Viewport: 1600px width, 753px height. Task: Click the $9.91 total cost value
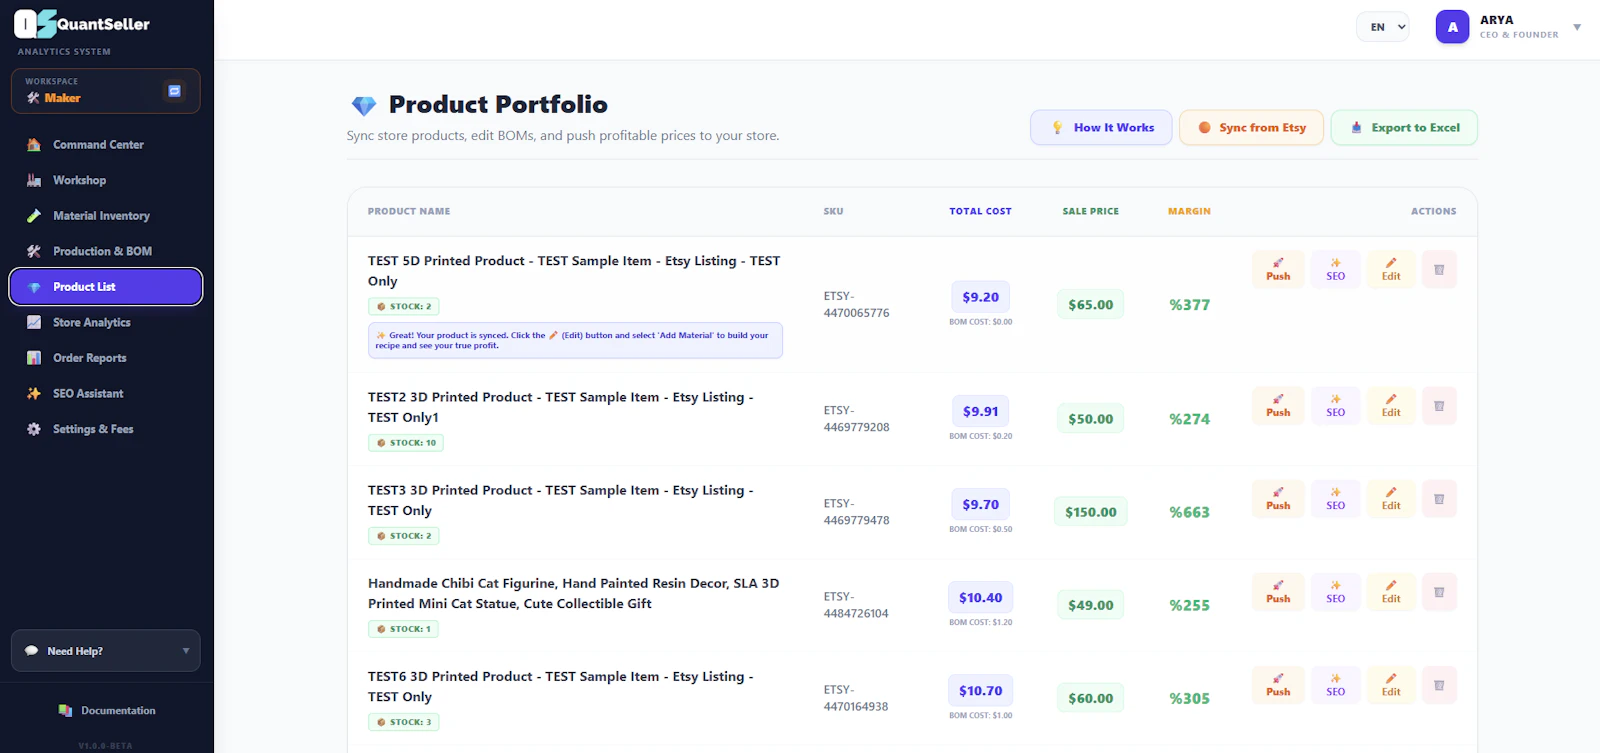[980, 411]
